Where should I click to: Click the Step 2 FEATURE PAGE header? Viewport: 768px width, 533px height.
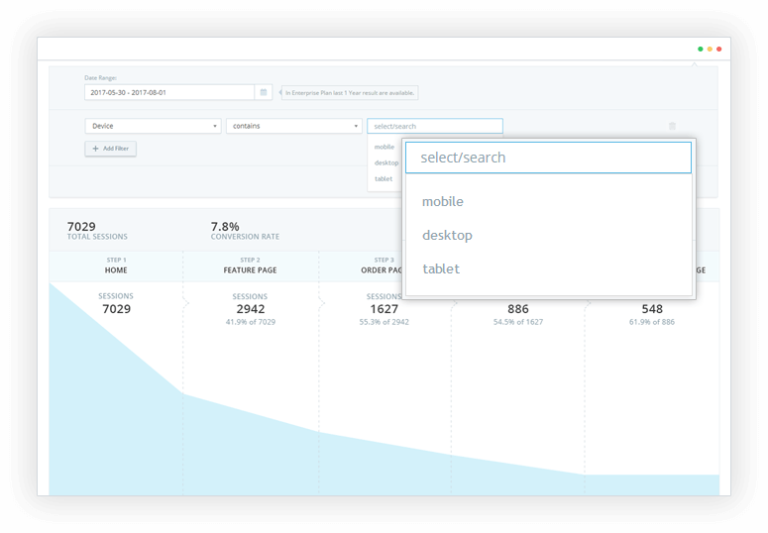[x=250, y=266]
